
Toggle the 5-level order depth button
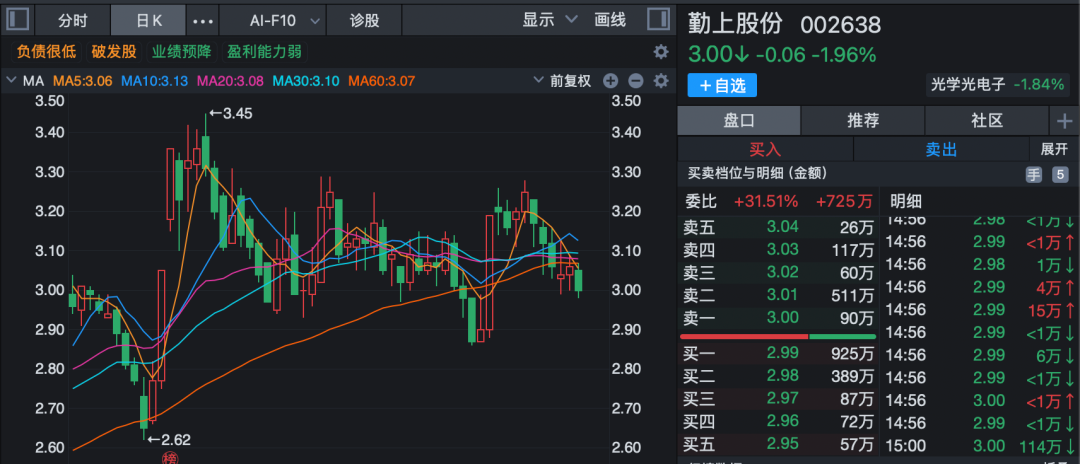click(x=1060, y=175)
